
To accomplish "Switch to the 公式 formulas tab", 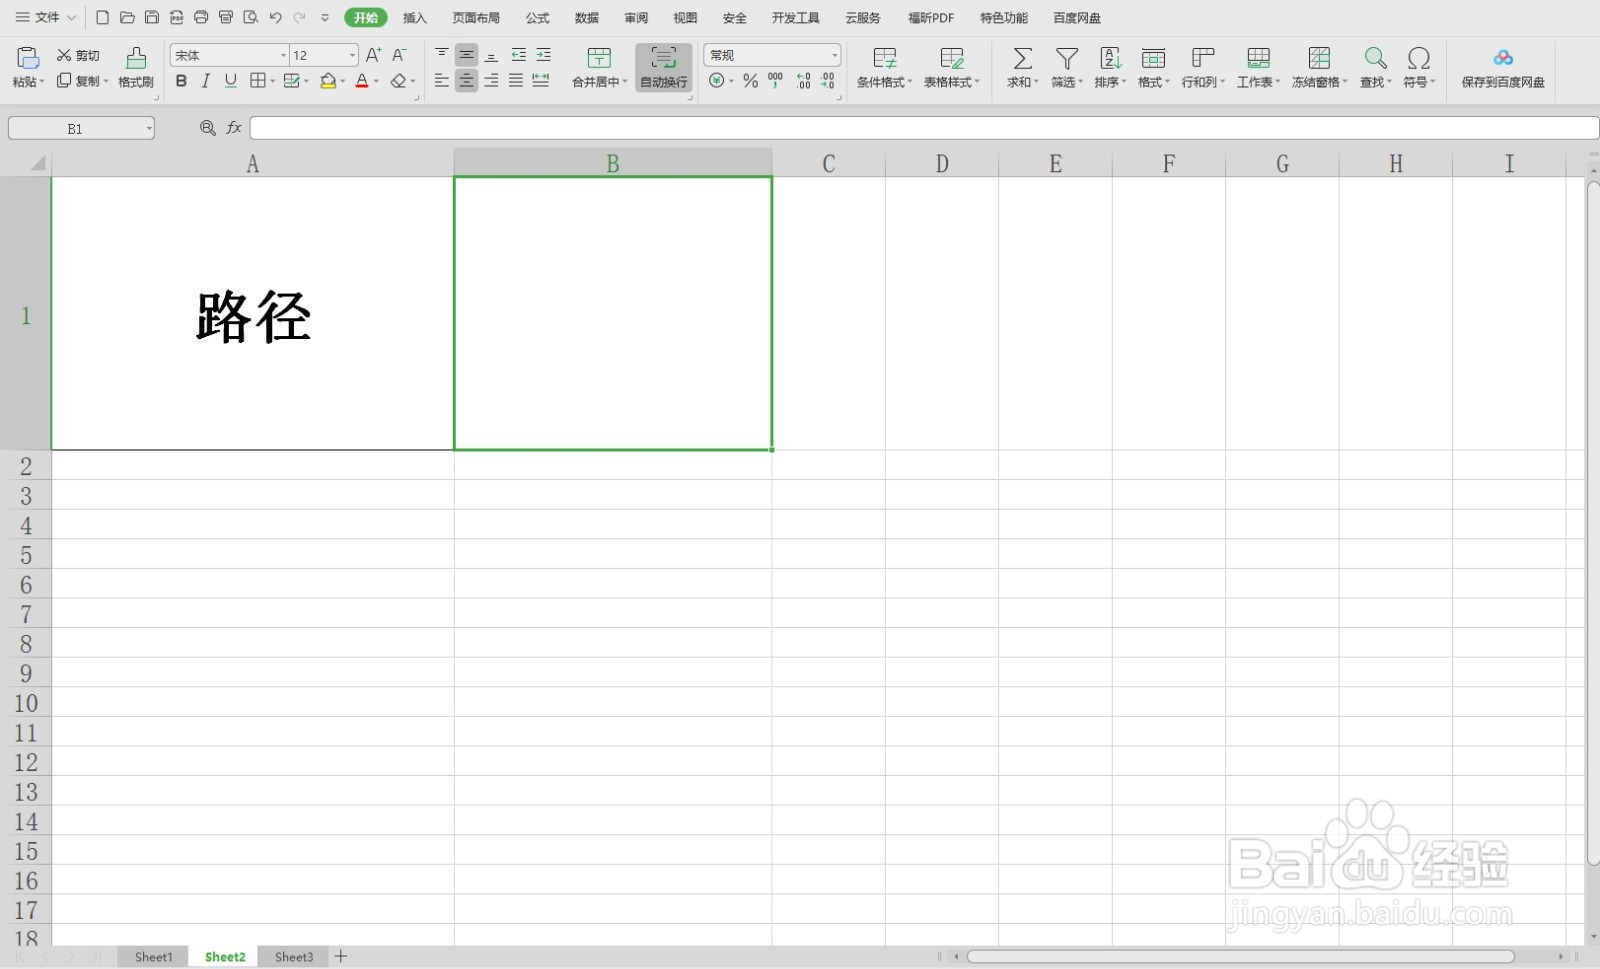I will [537, 18].
